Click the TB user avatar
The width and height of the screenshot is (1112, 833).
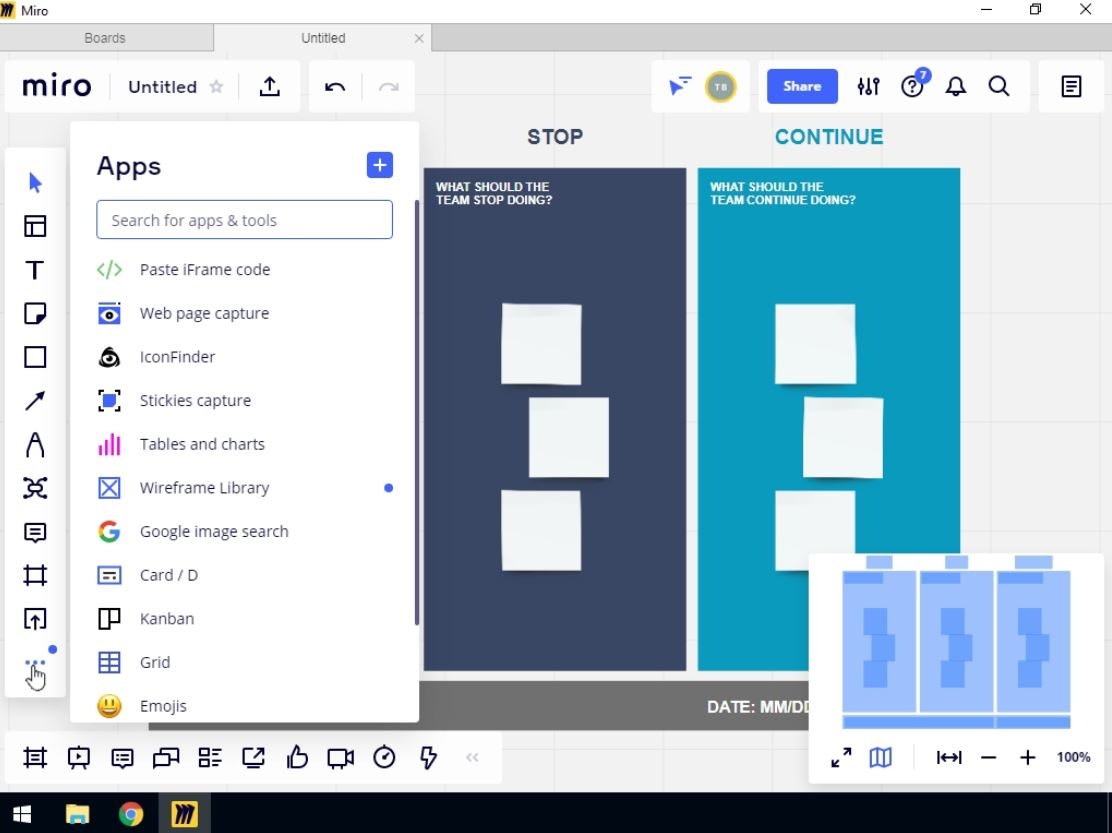click(721, 86)
